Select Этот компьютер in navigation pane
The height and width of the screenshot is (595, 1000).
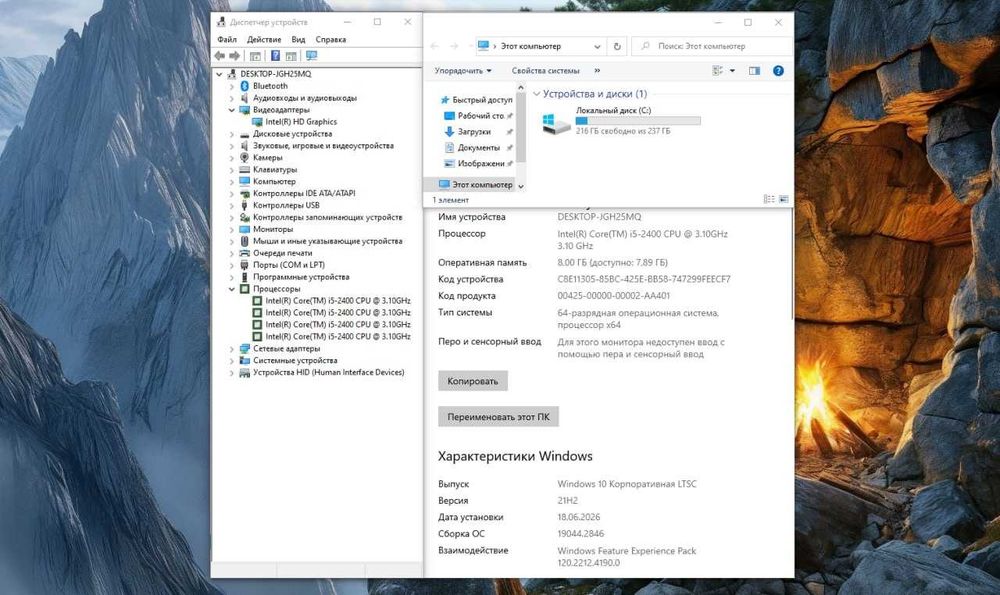coord(475,184)
